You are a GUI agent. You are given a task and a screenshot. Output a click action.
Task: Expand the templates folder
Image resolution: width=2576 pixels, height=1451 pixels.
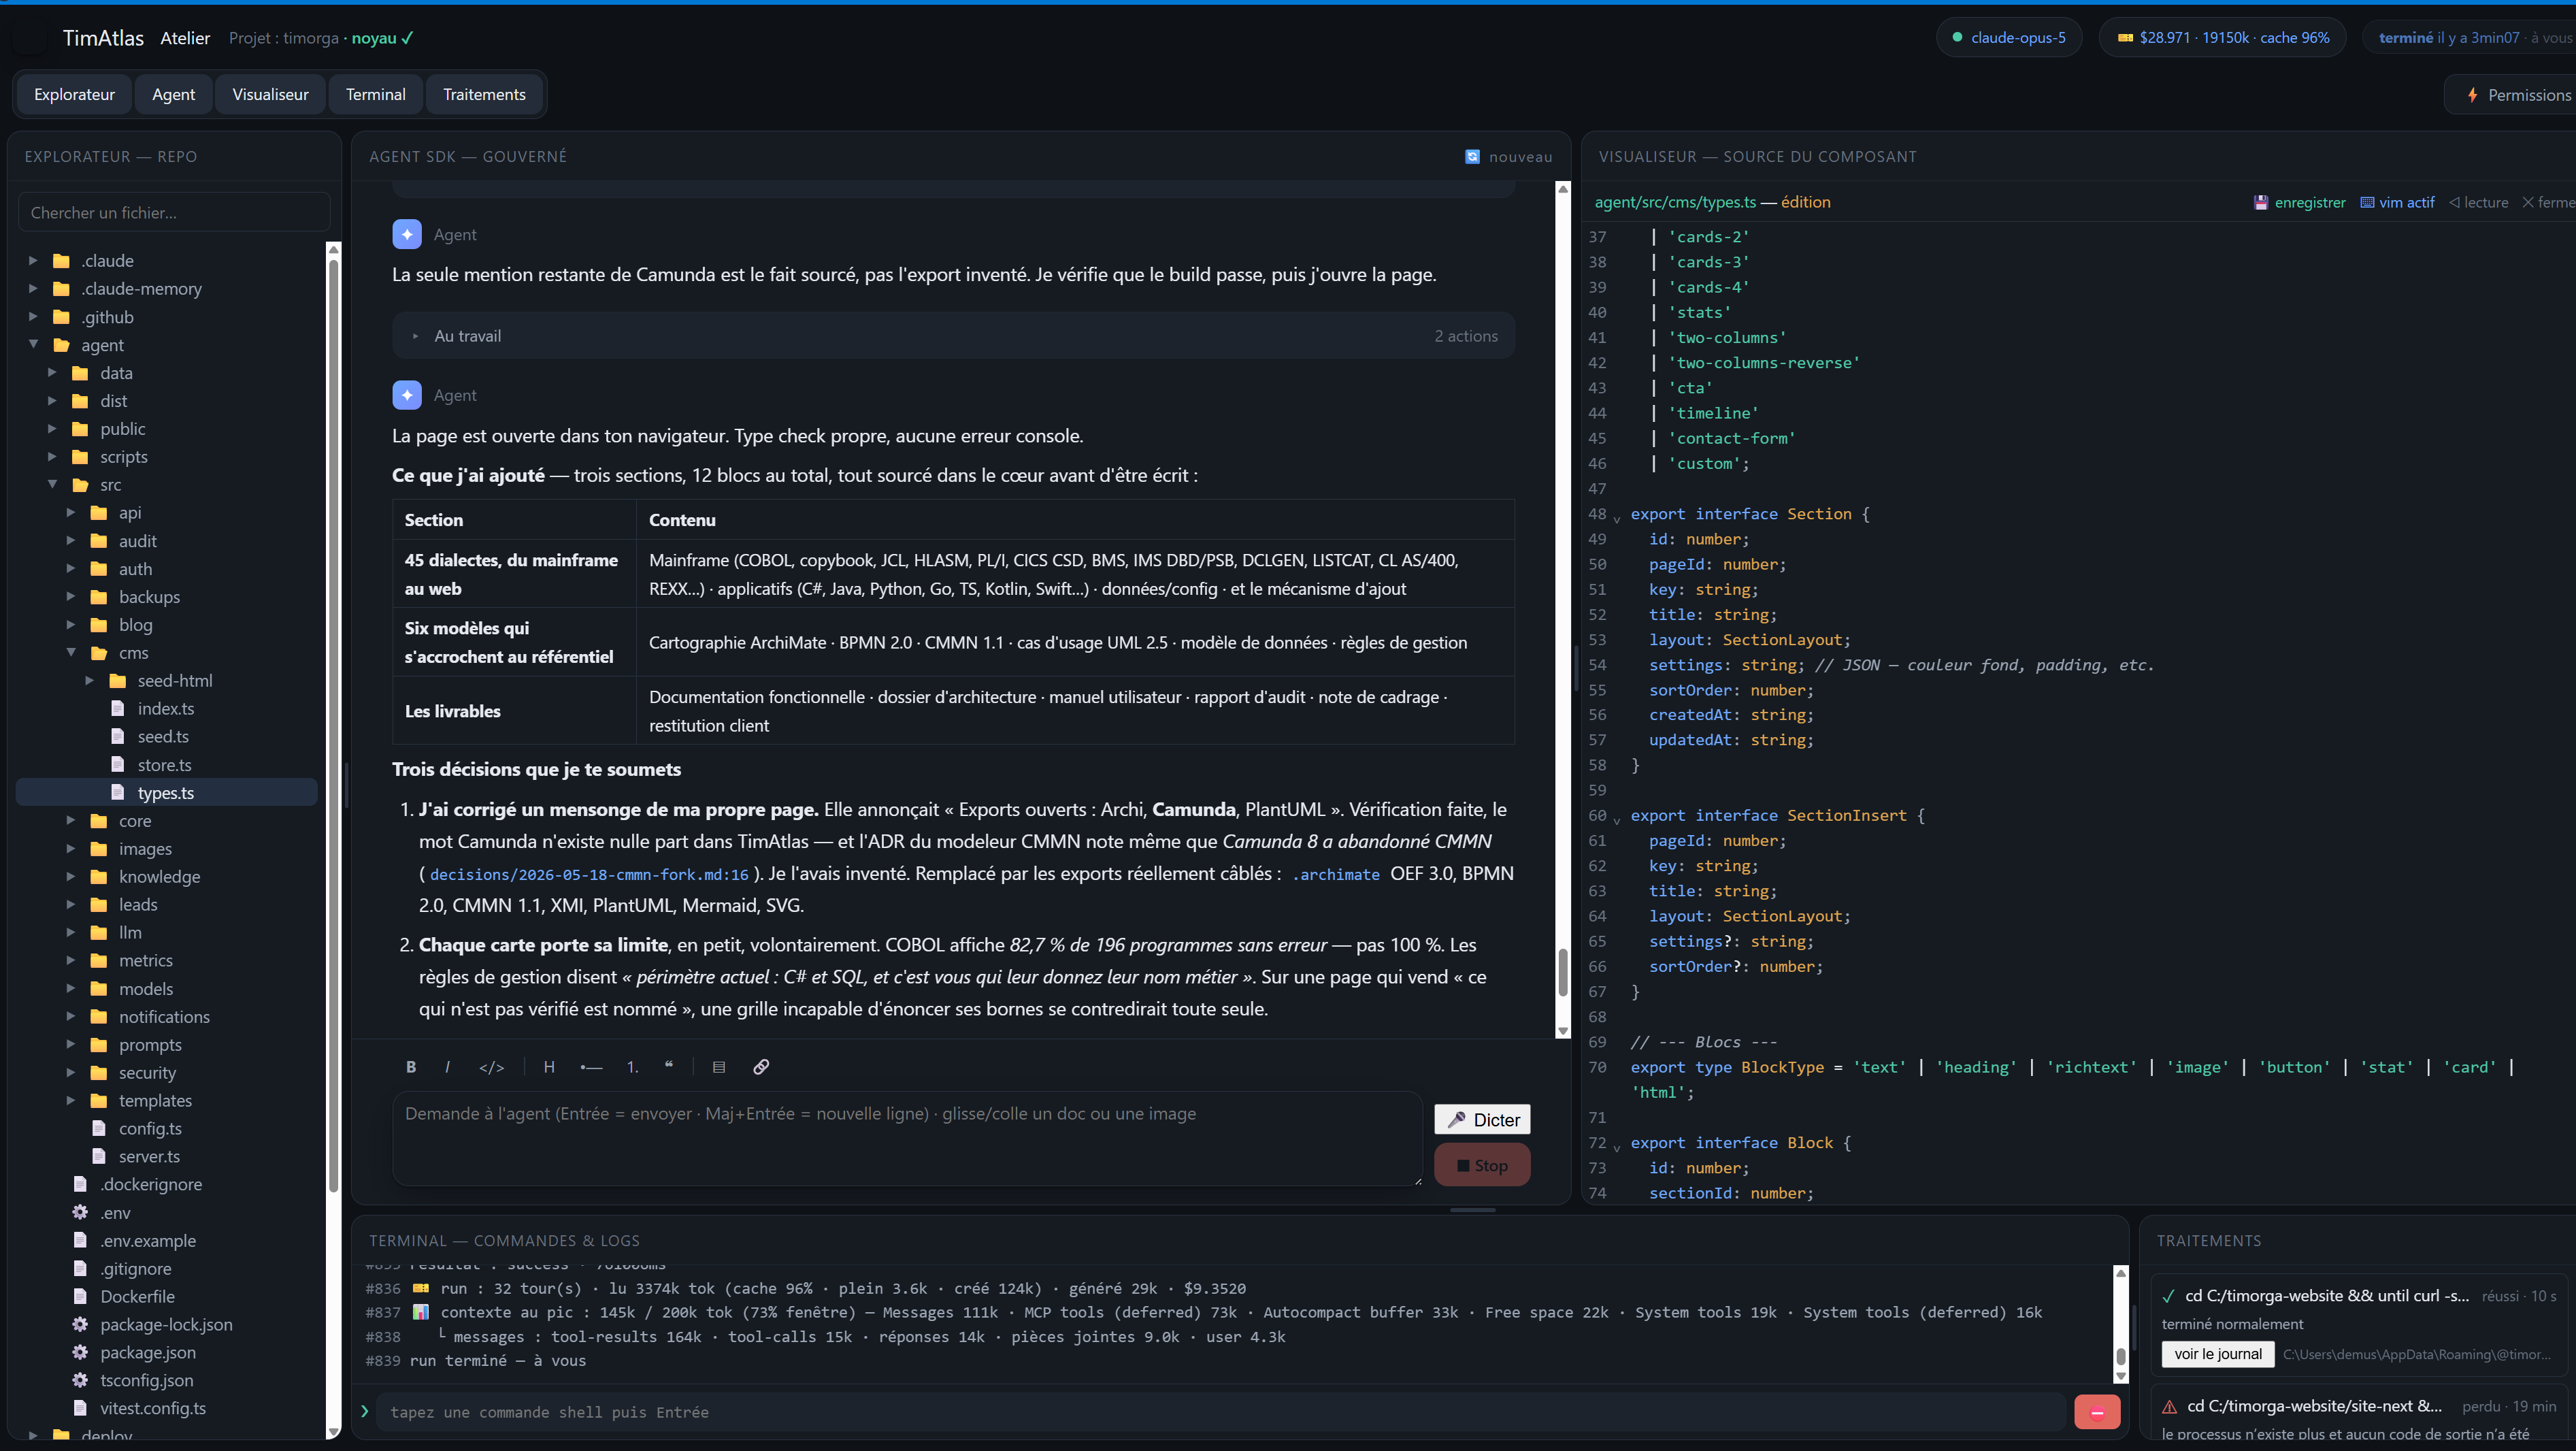[71, 1100]
